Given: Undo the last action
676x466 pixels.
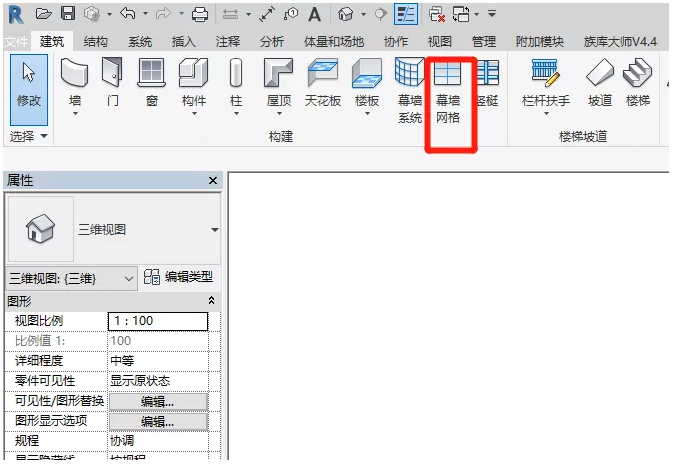Looking at the screenshot, I should point(128,14).
